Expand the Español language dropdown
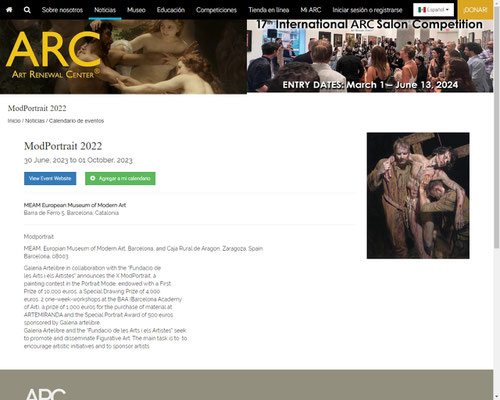This screenshot has height=400, width=500. coord(433,10)
